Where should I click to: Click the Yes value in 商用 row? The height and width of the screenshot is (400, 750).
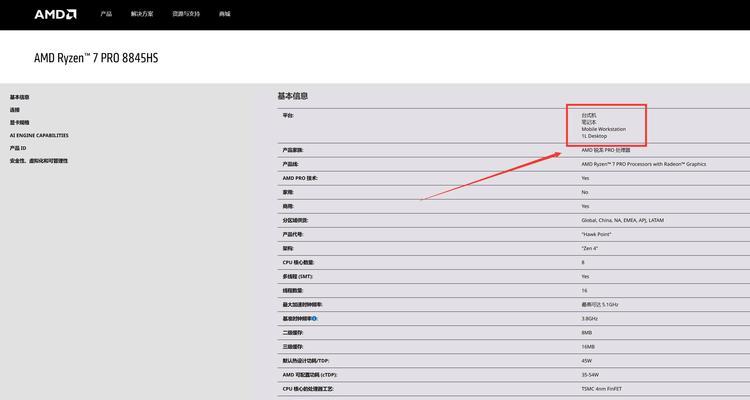point(585,206)
